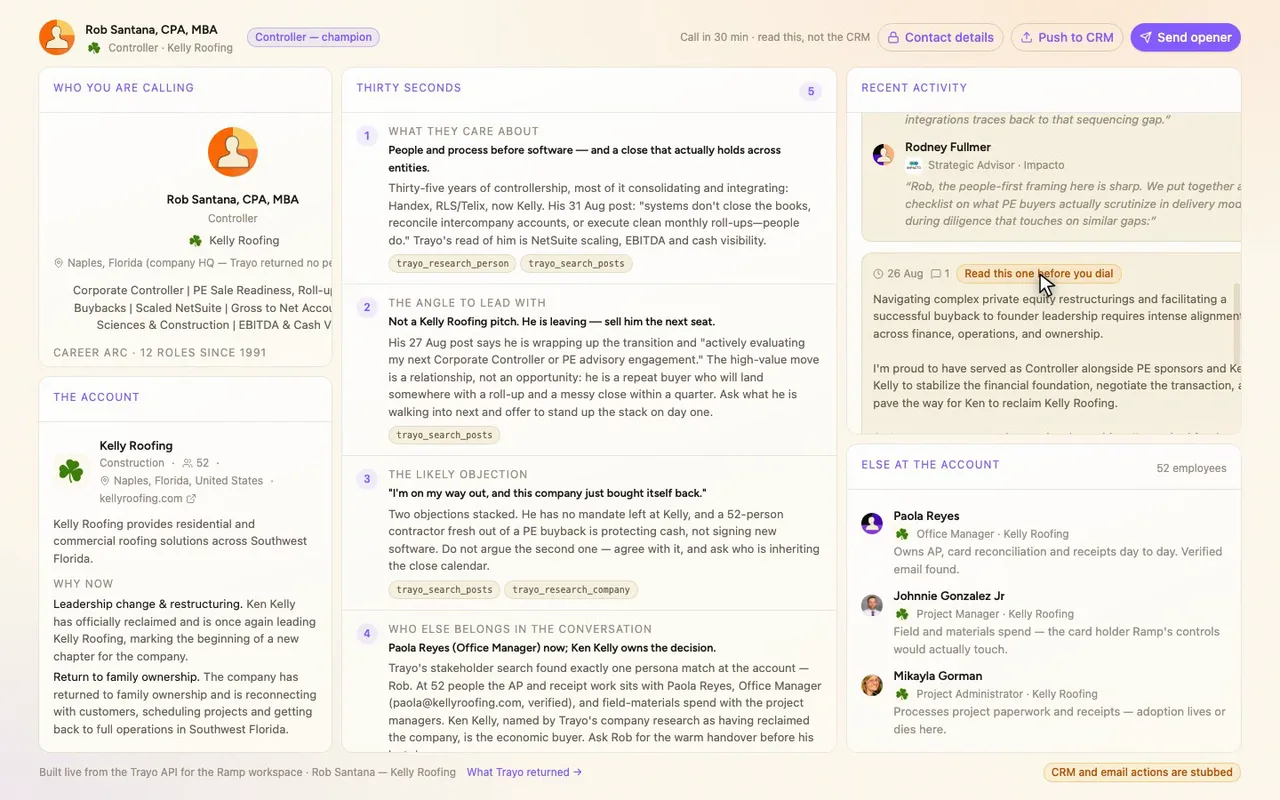This screenshot has height=800, width=1280.
Task: Click the number 4 badge beside Who Else Belongs
Action: tap(367, 634)
